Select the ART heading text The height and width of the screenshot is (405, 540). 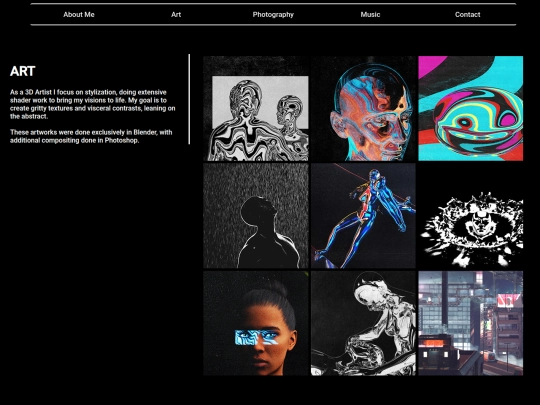coord(23,71)
